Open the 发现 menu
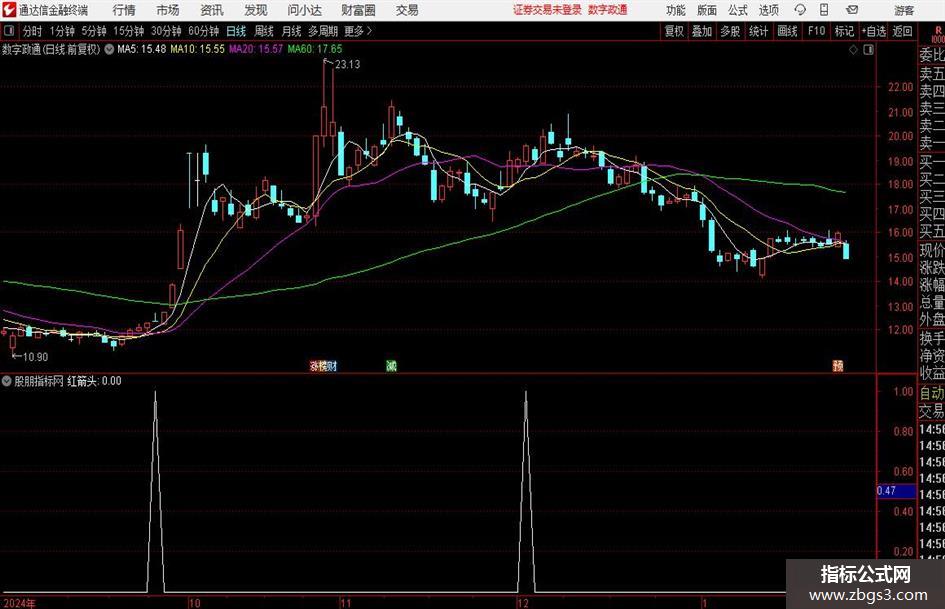 pos(256,10)
